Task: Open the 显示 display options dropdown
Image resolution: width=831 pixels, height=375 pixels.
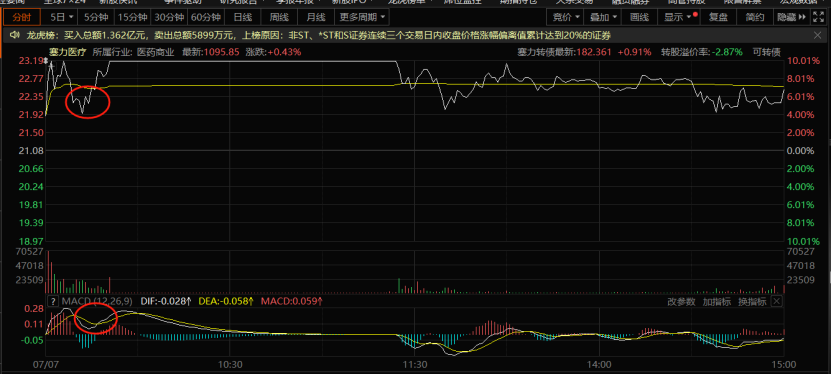Action: (679, 17)
